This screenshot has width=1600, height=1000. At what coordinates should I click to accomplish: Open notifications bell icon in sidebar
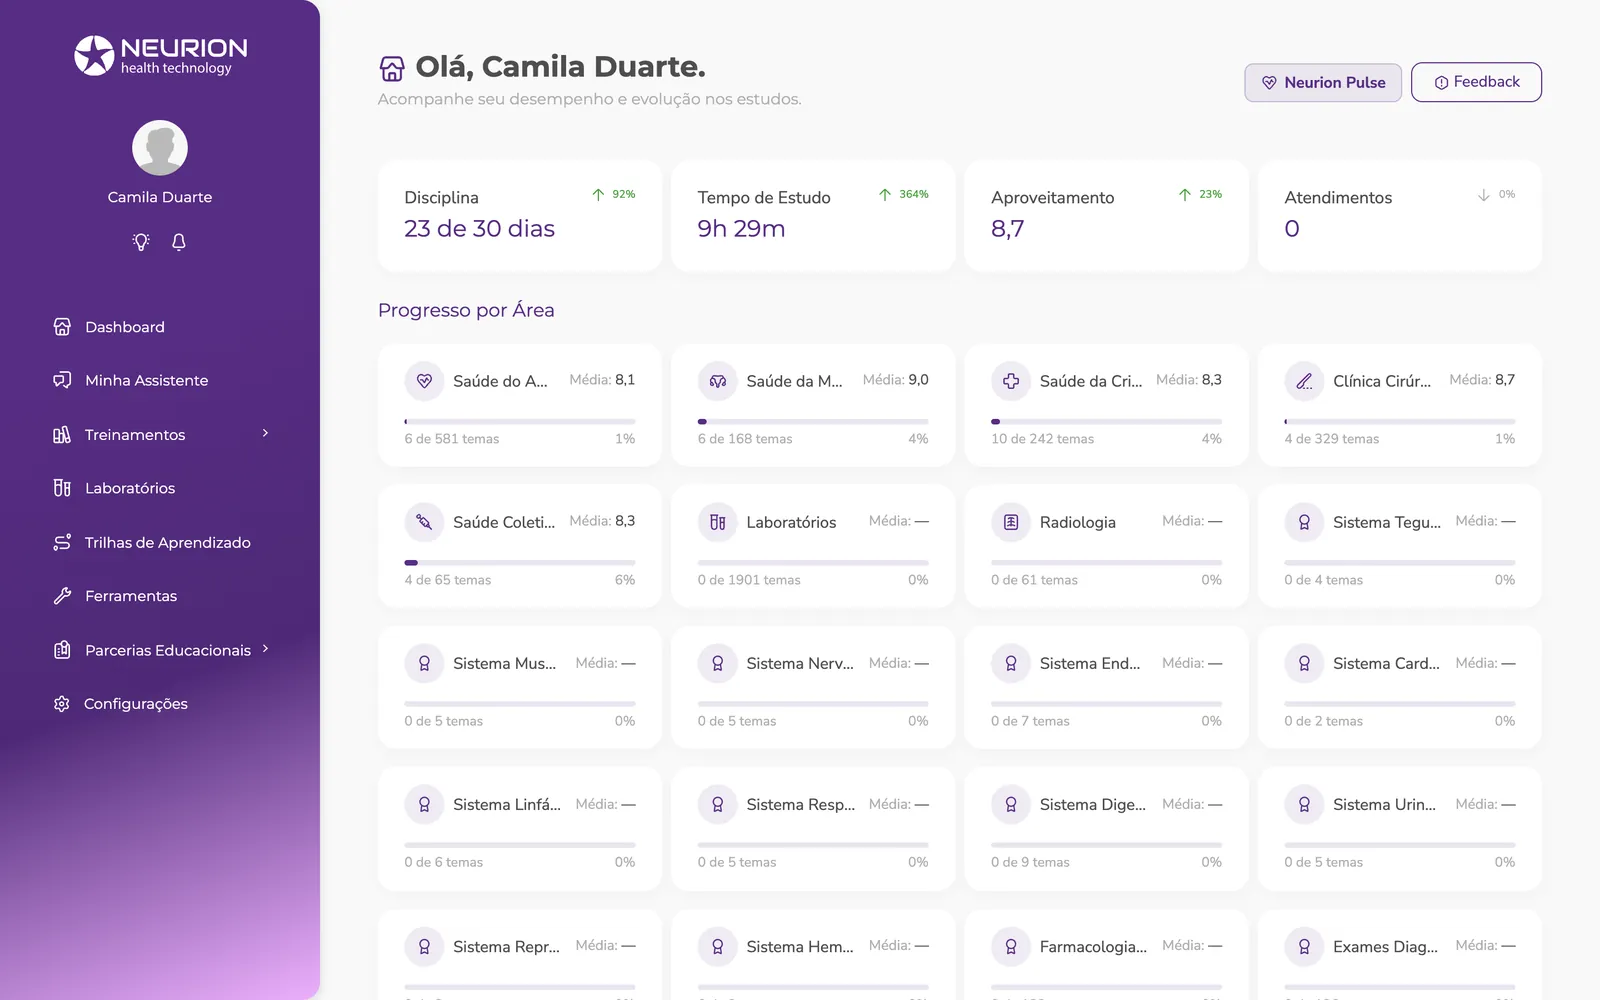pyautogui.click(x=179, y=242)
